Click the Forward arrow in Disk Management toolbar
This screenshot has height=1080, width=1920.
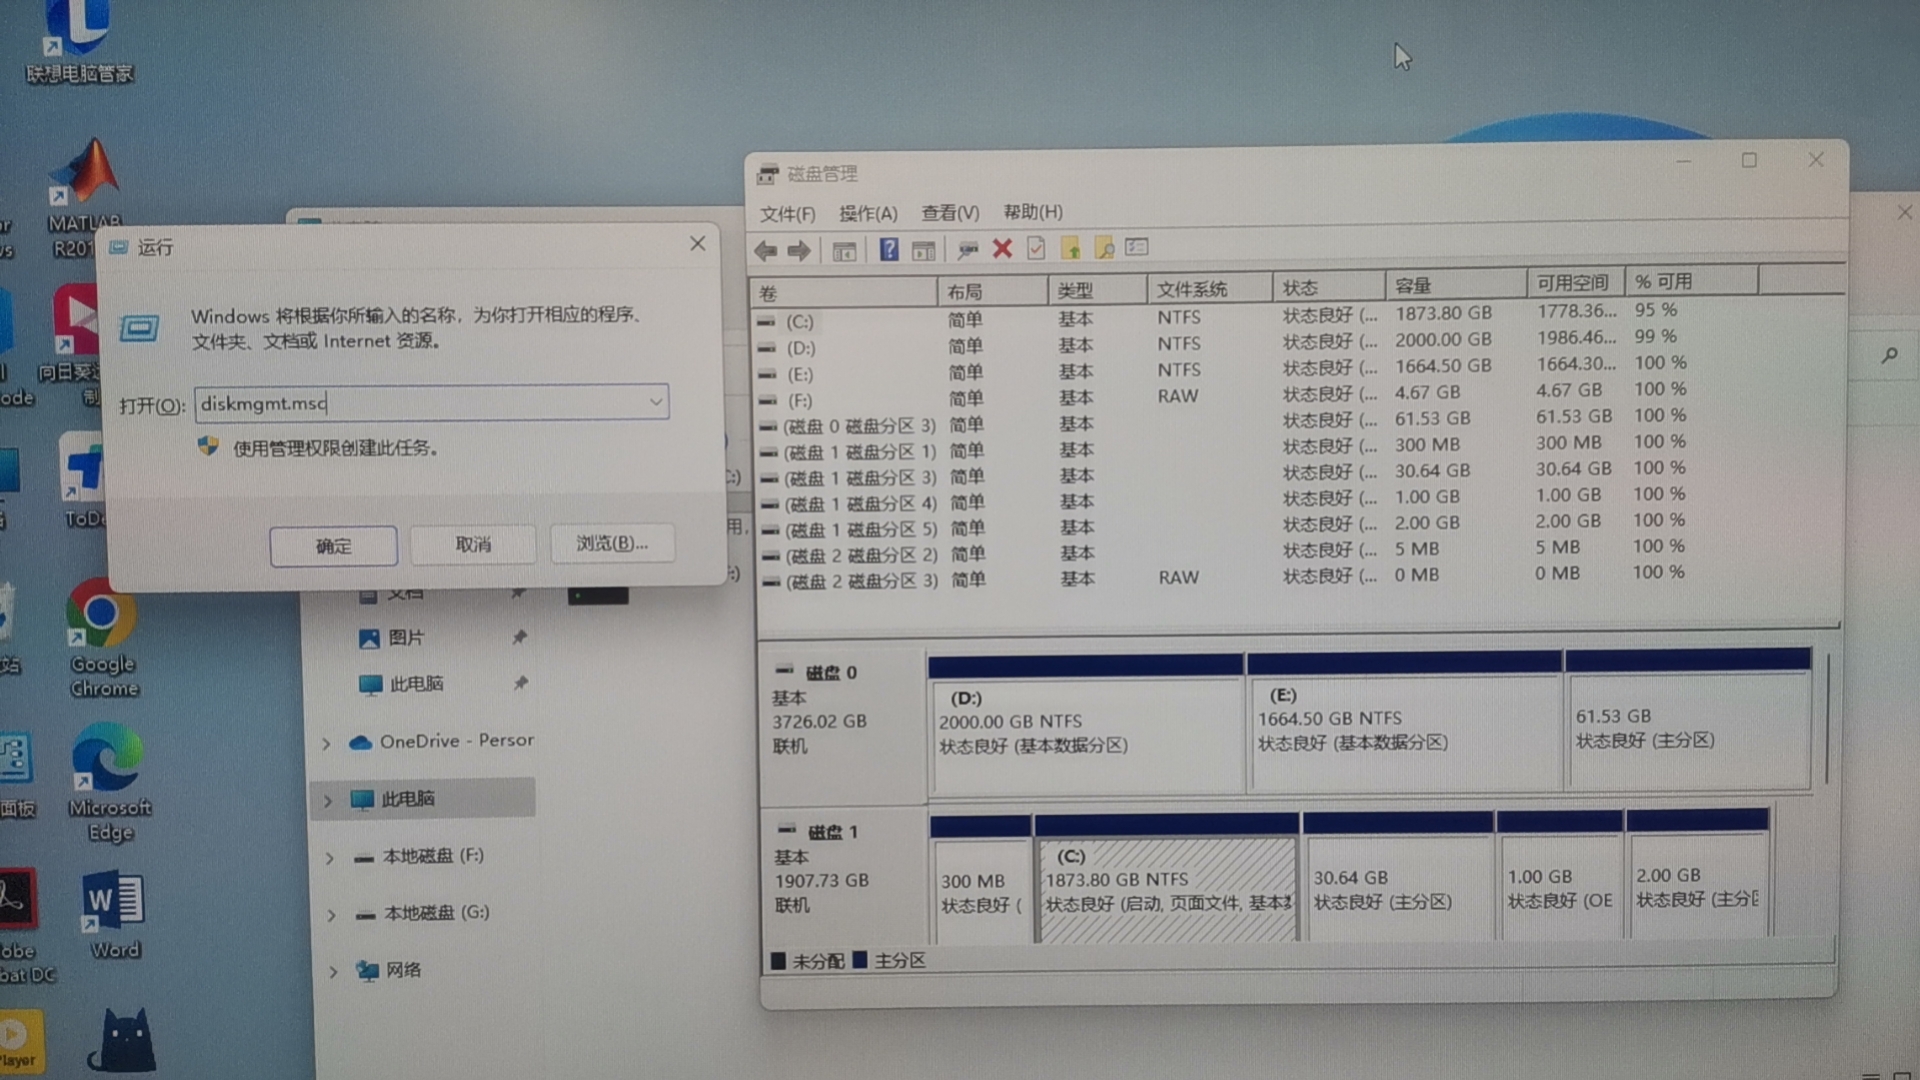point(798,250)
